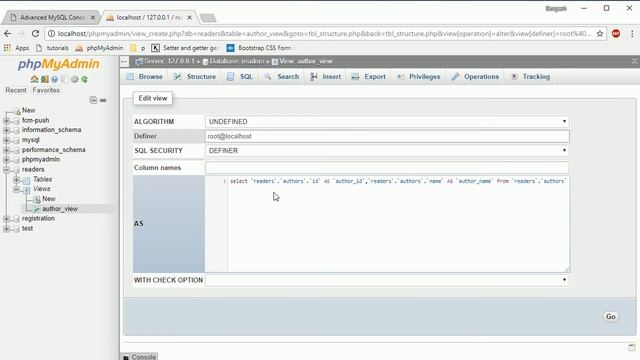Open navigation panel settings gear icon

[74, 79]
